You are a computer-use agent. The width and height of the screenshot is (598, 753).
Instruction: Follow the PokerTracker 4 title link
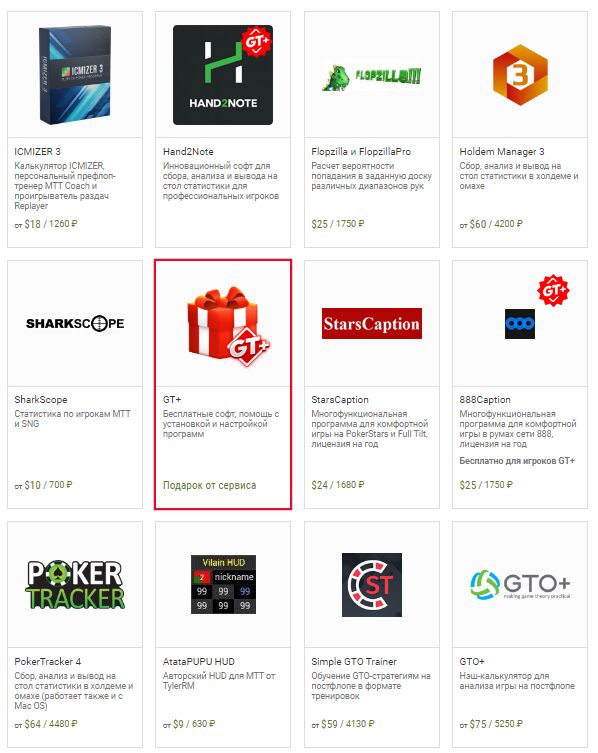point(48,662)
